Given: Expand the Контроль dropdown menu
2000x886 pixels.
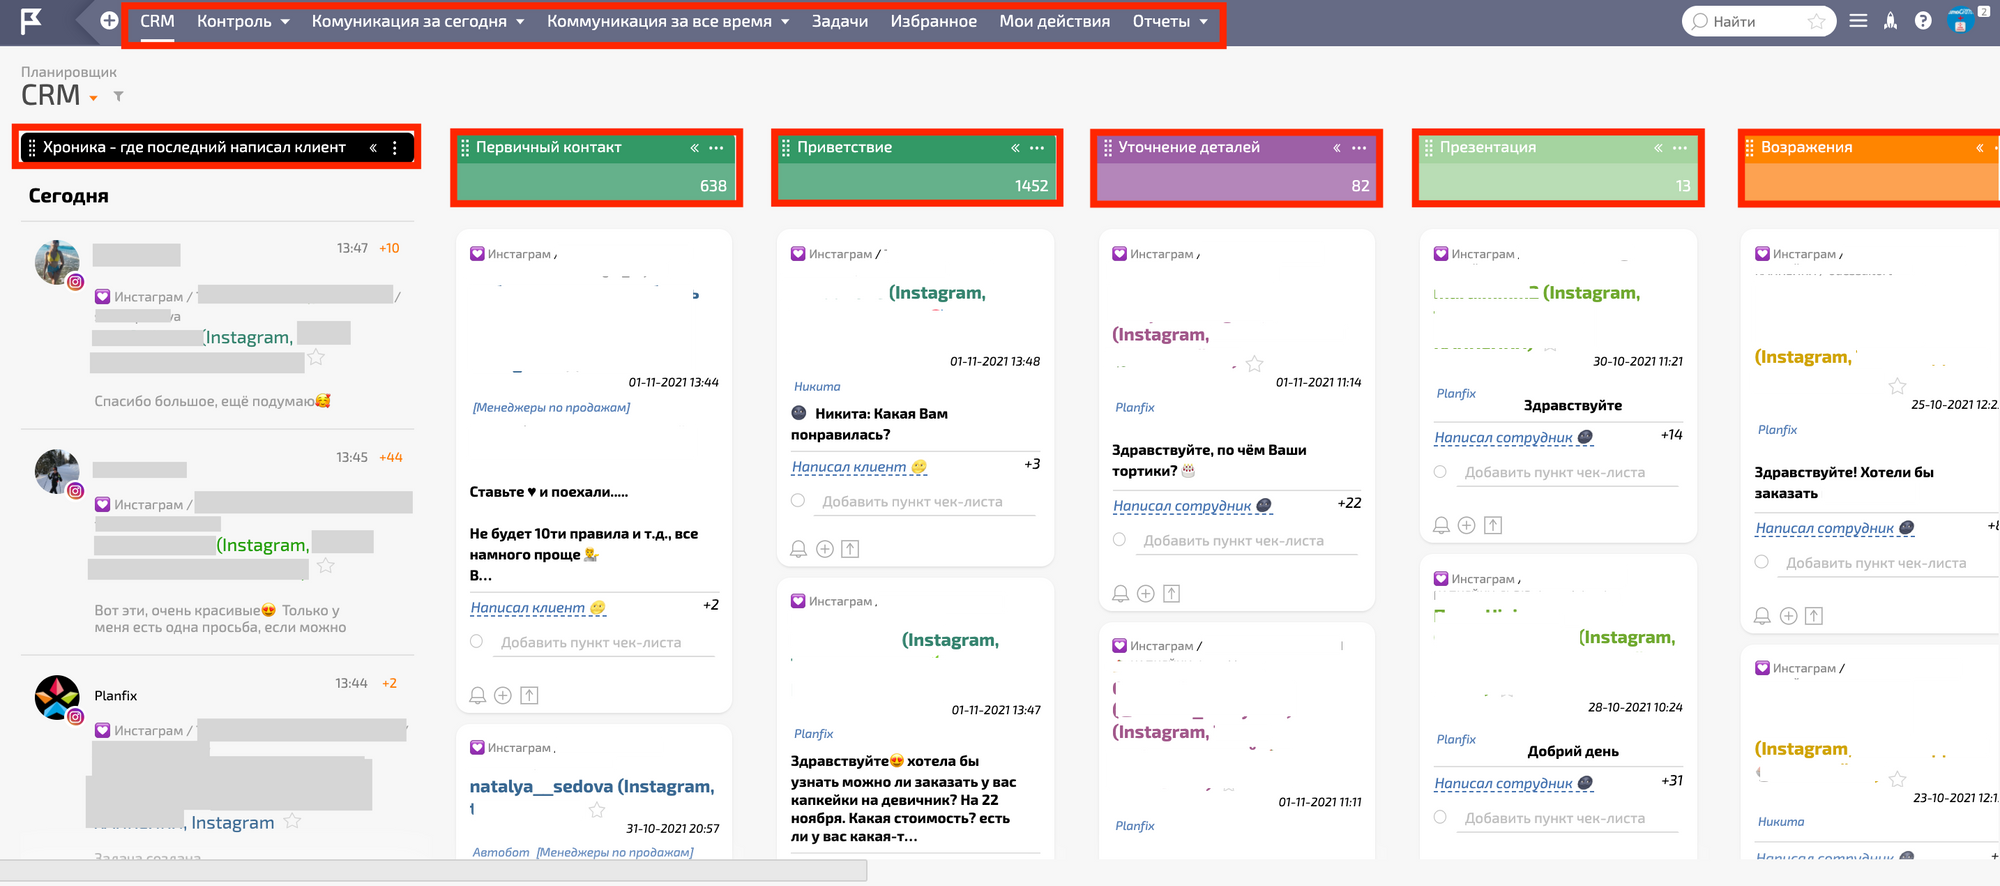Looking at the screenshot, I should point(243,21).
